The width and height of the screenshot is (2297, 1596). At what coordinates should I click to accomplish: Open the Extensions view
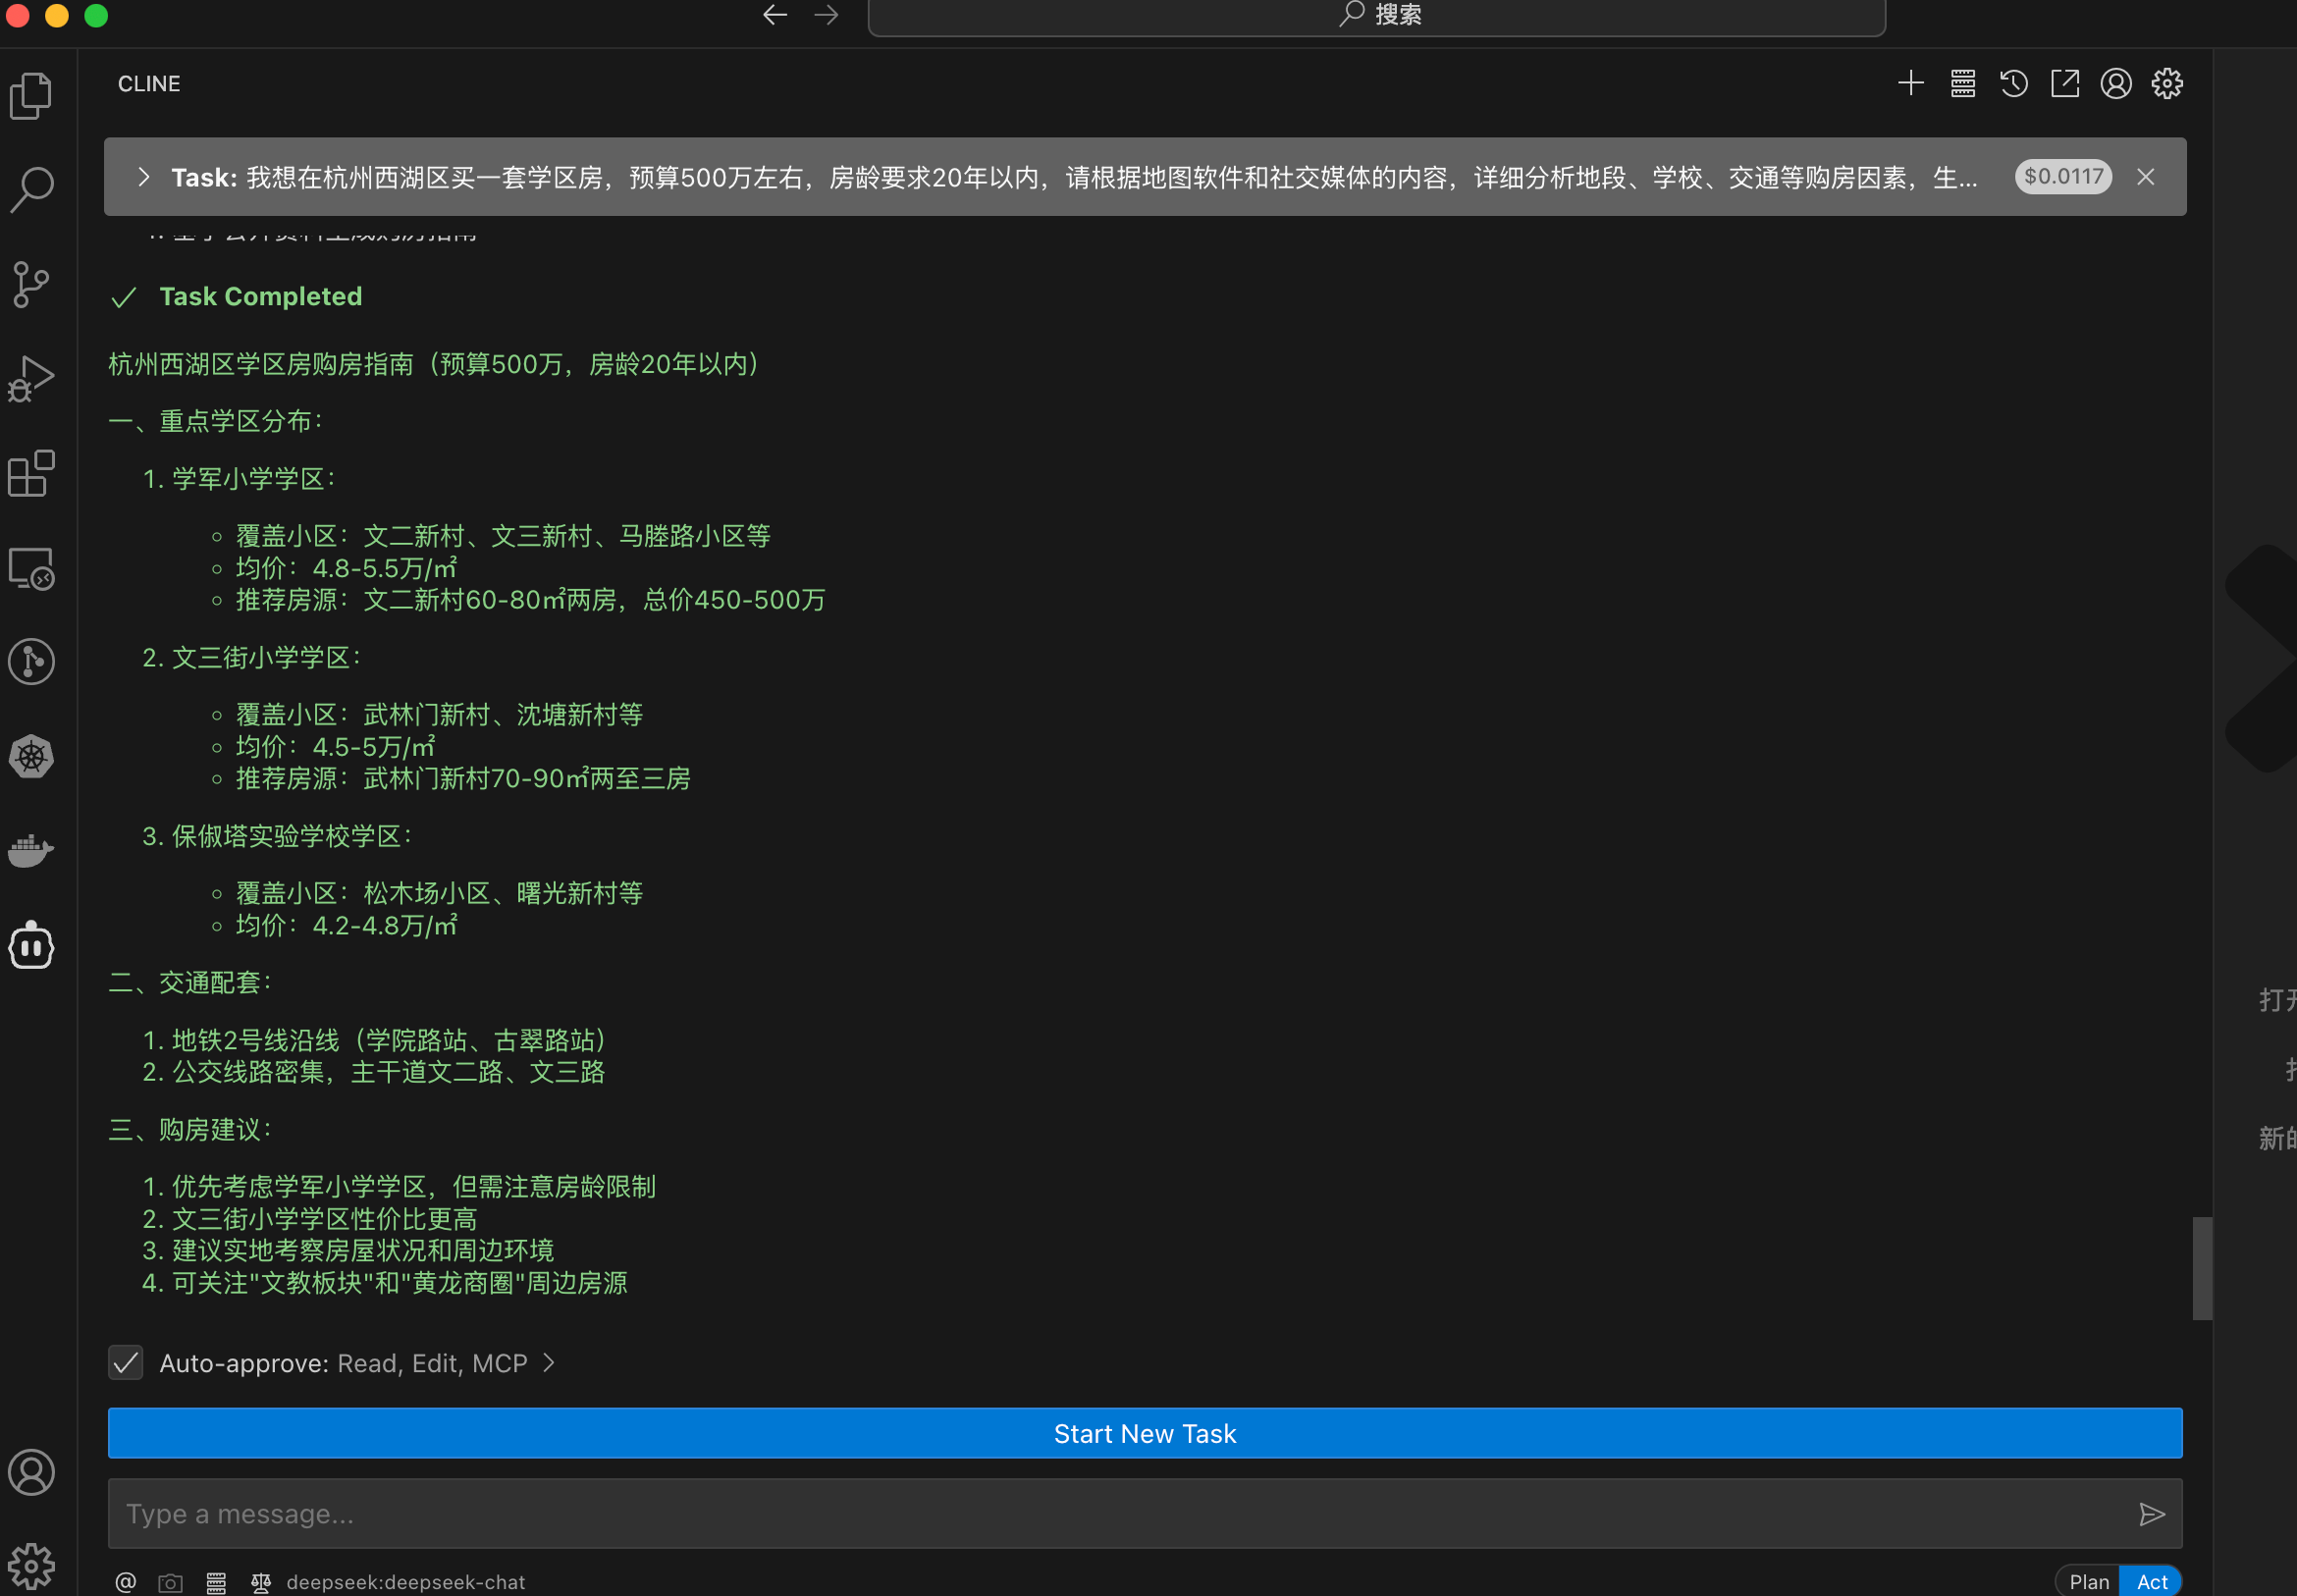click(31, 473)
